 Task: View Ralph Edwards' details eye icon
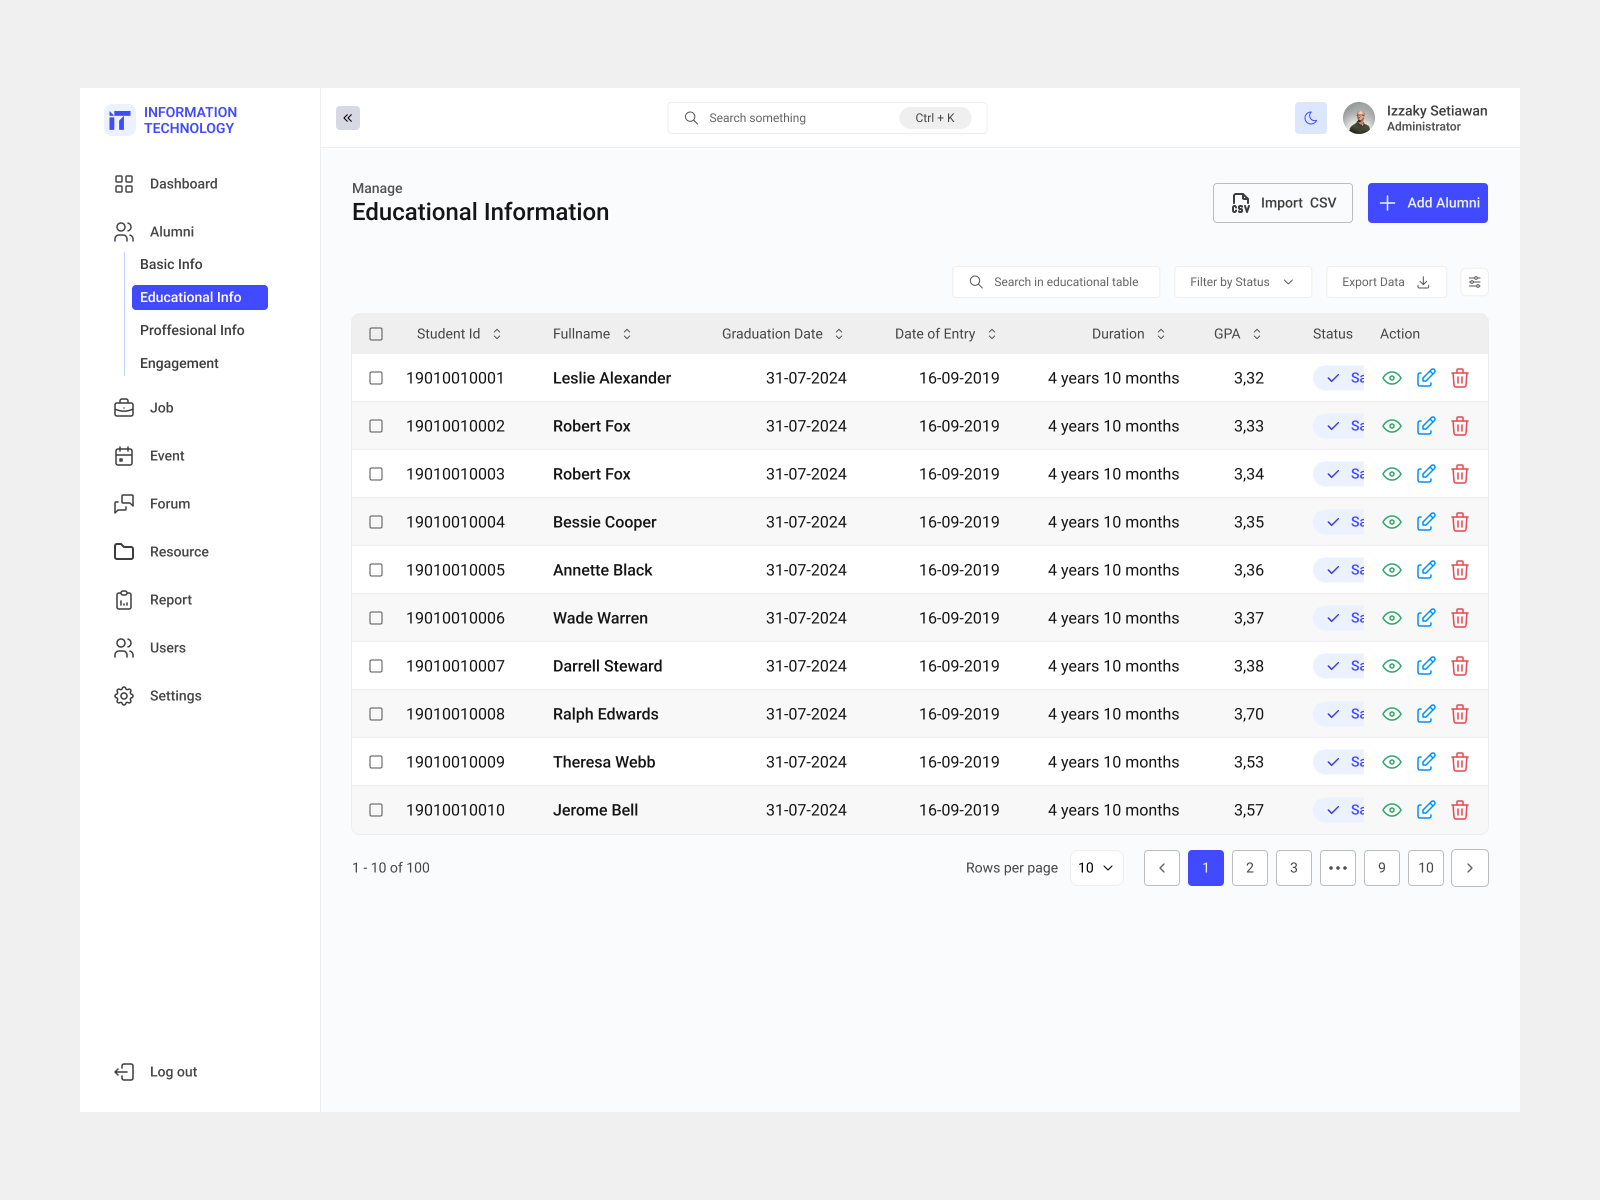pos(1391,714)
